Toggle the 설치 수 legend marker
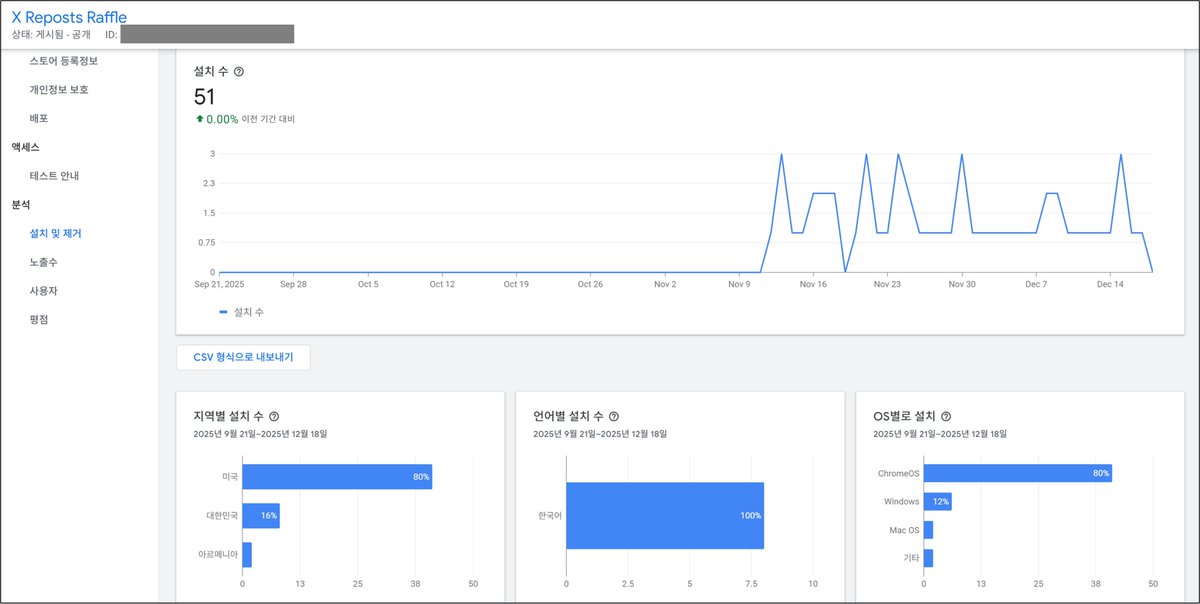1200x604 pixels. pyautogui.click(x=223, y=312)
